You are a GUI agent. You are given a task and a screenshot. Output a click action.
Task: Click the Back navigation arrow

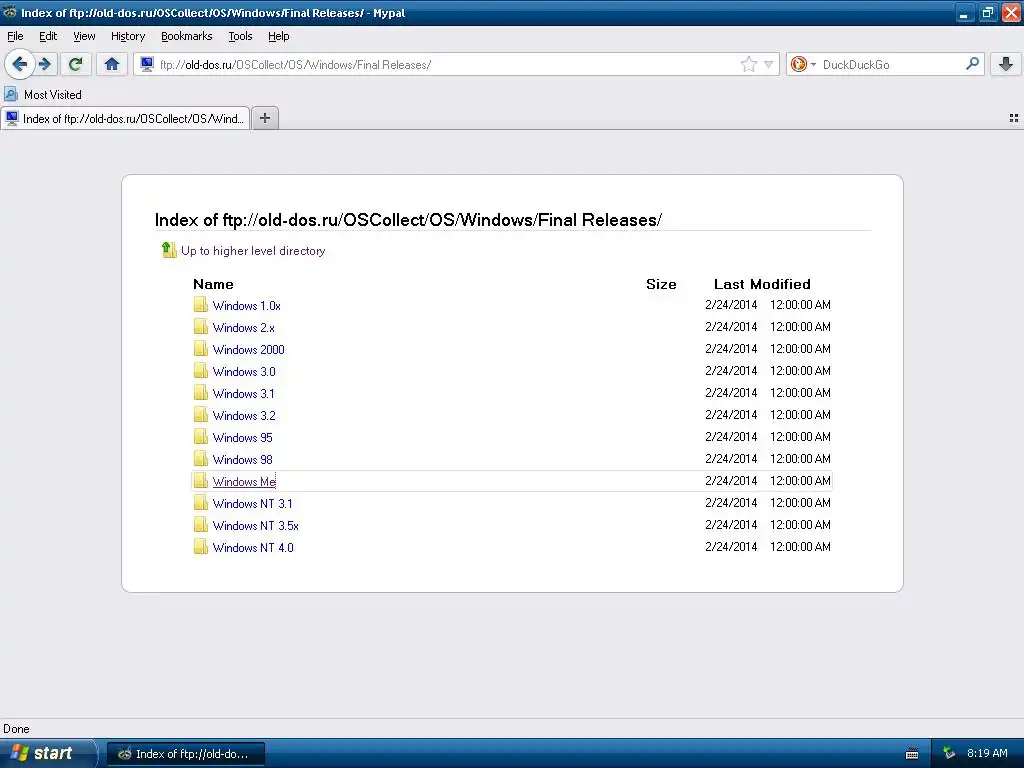coord(20,64)
